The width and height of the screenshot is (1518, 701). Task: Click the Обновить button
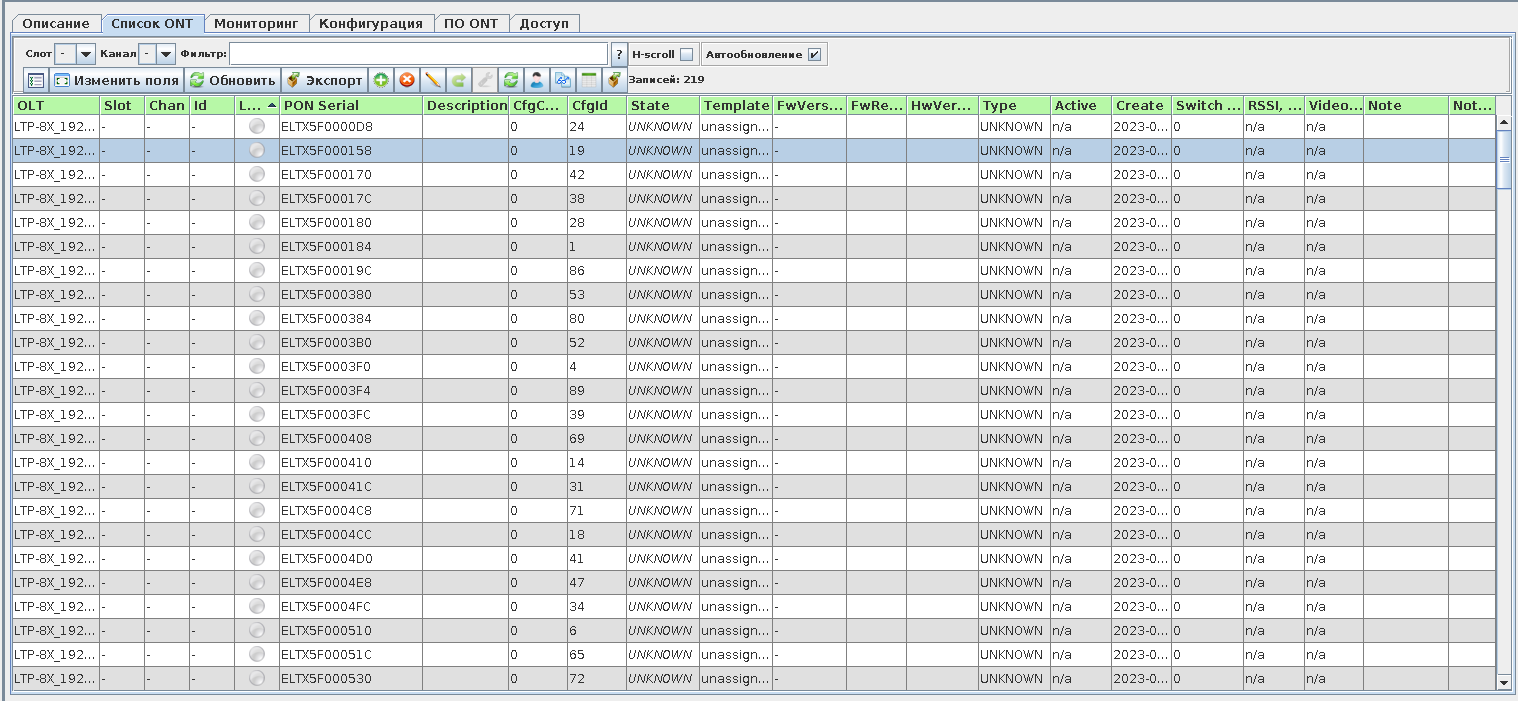(233, 80)
